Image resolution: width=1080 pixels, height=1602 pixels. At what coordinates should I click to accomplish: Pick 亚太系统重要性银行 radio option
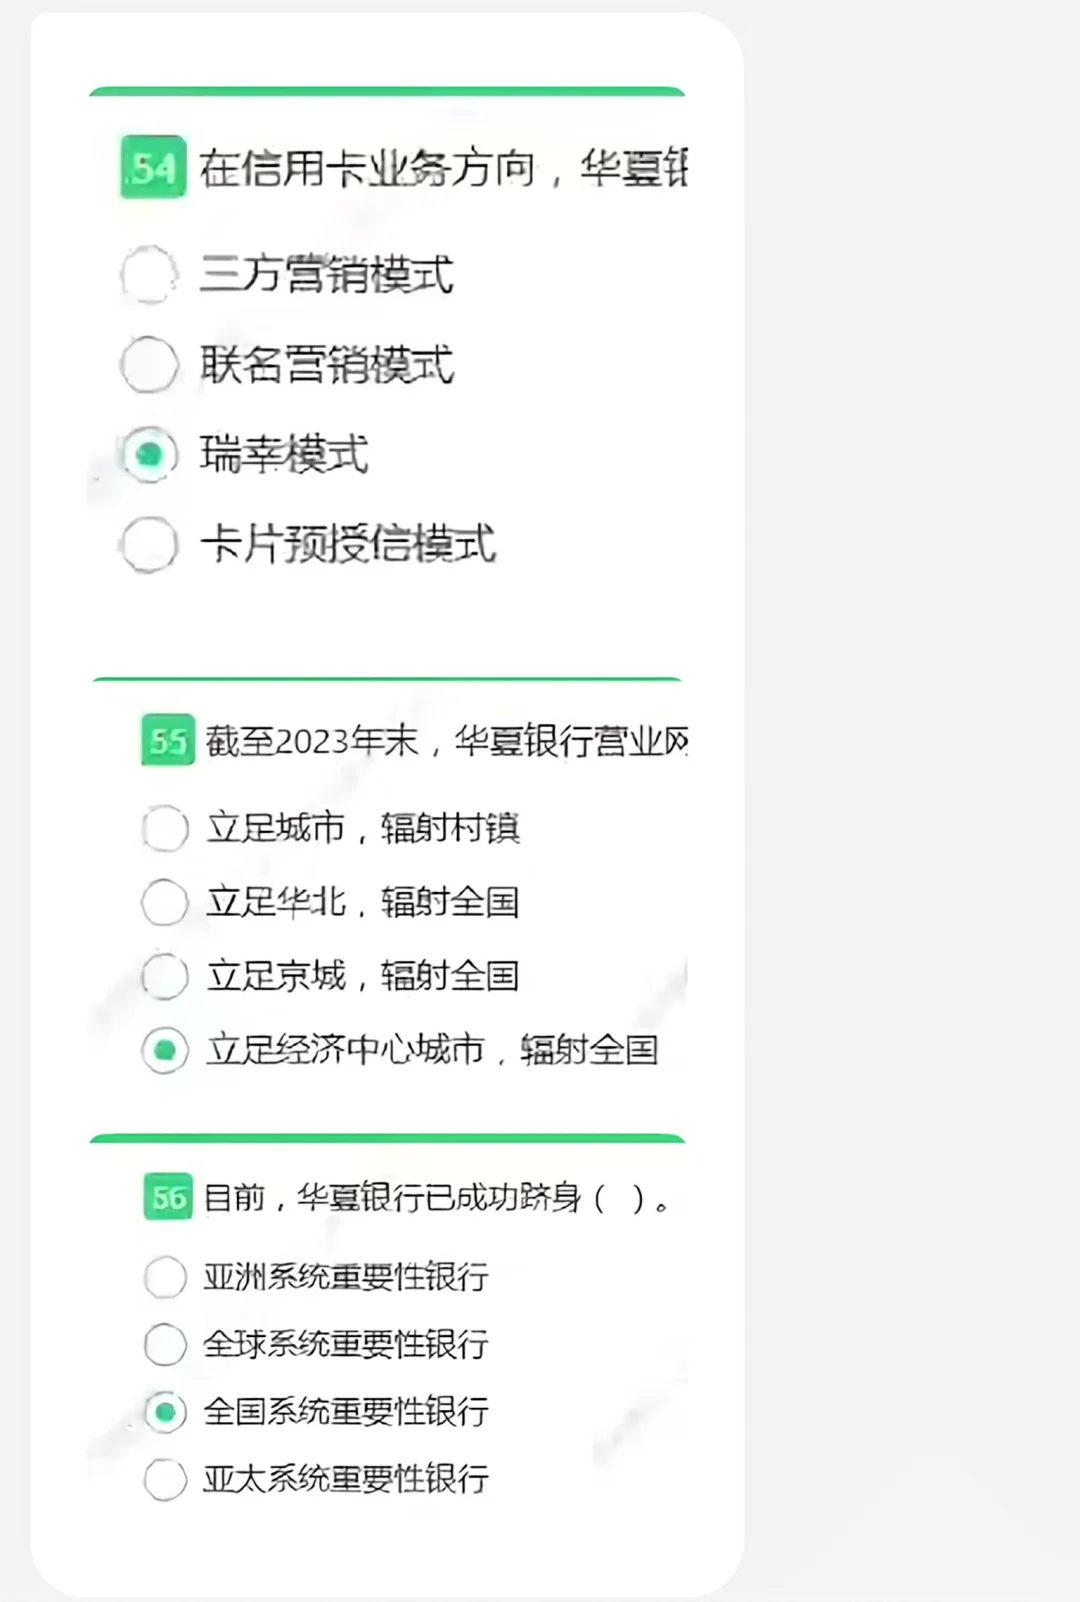[165, 1479]
